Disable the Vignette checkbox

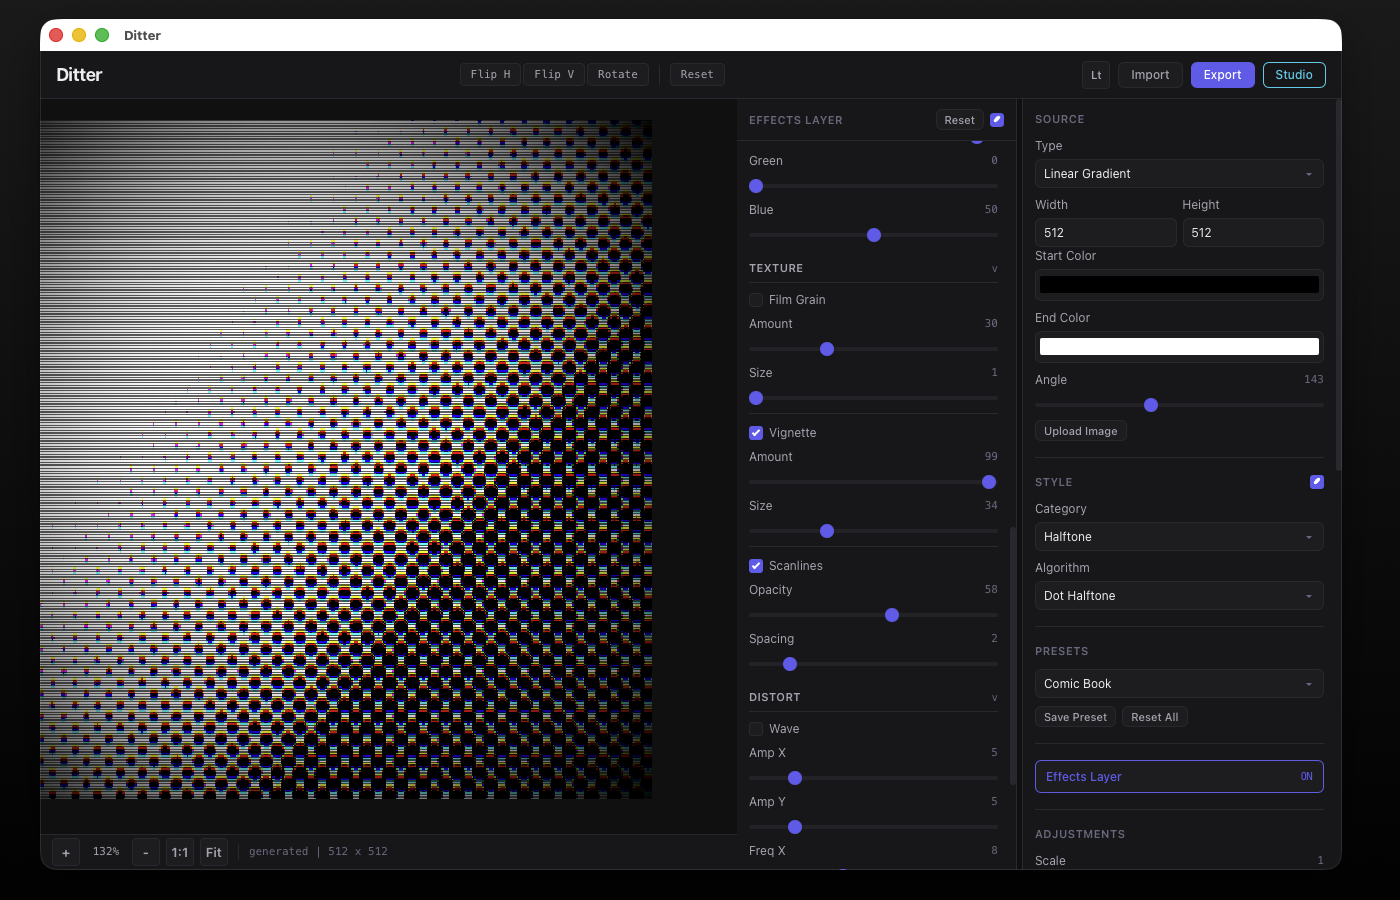coord(756,433)
